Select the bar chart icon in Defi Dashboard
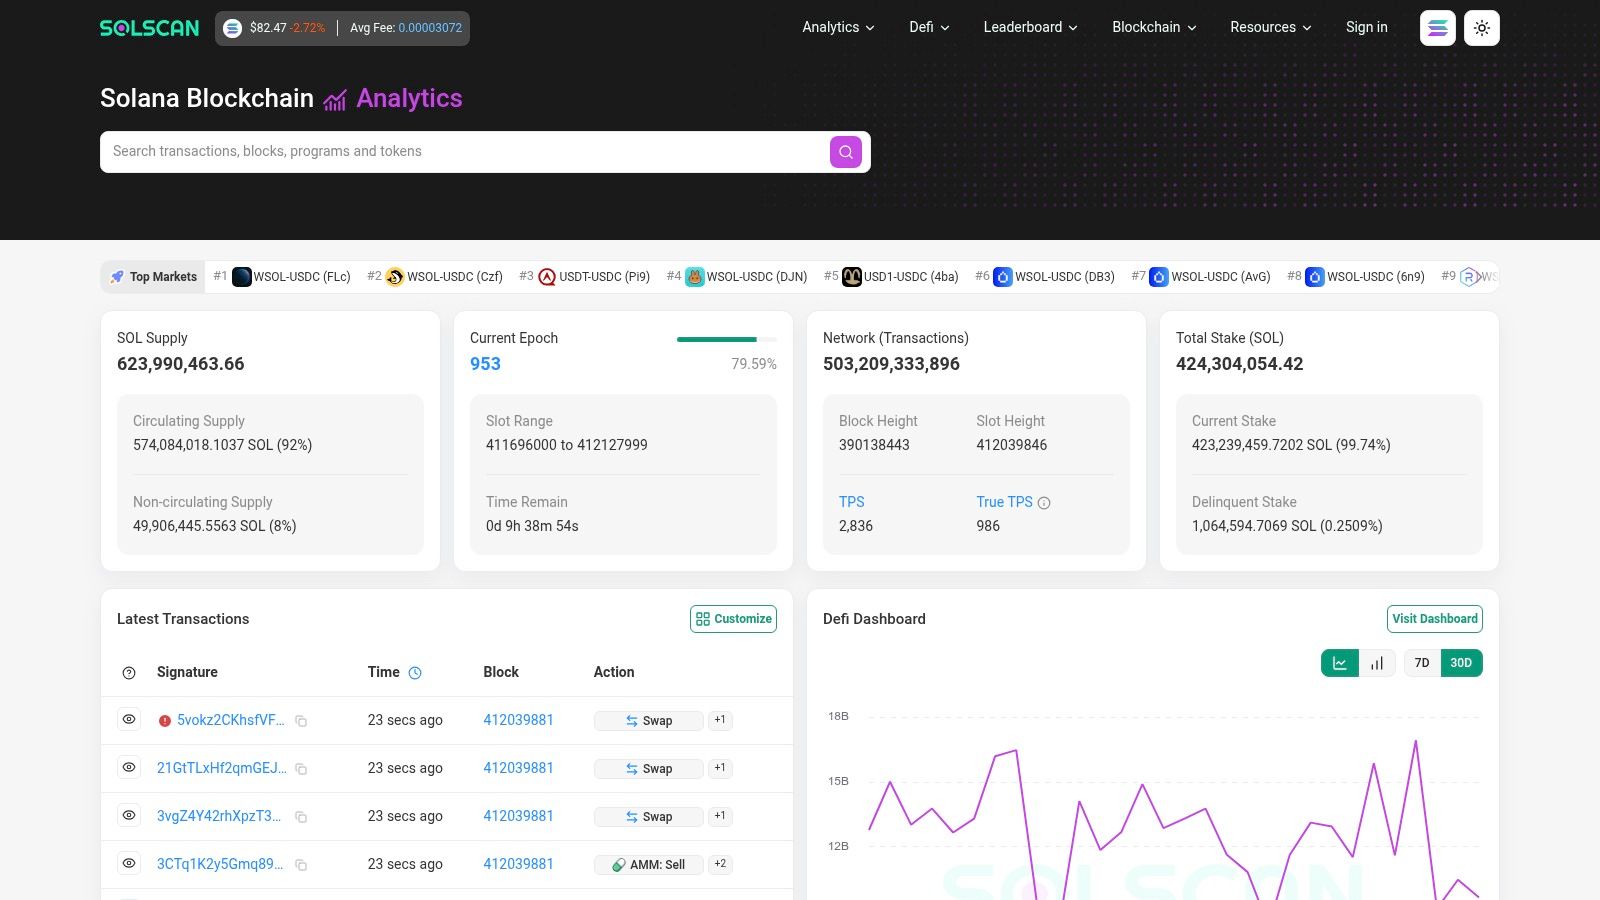Screen dimensions: 1600x900 tap(1377, 662)
